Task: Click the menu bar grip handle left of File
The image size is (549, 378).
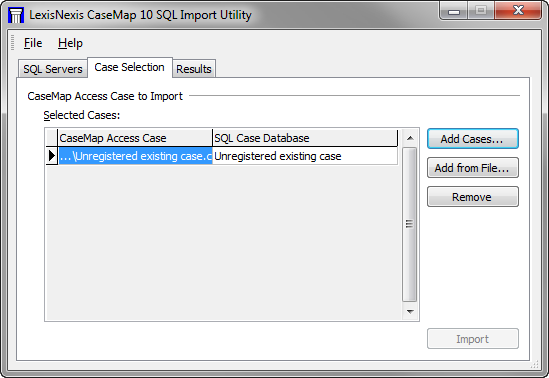Action: point(13,43)
